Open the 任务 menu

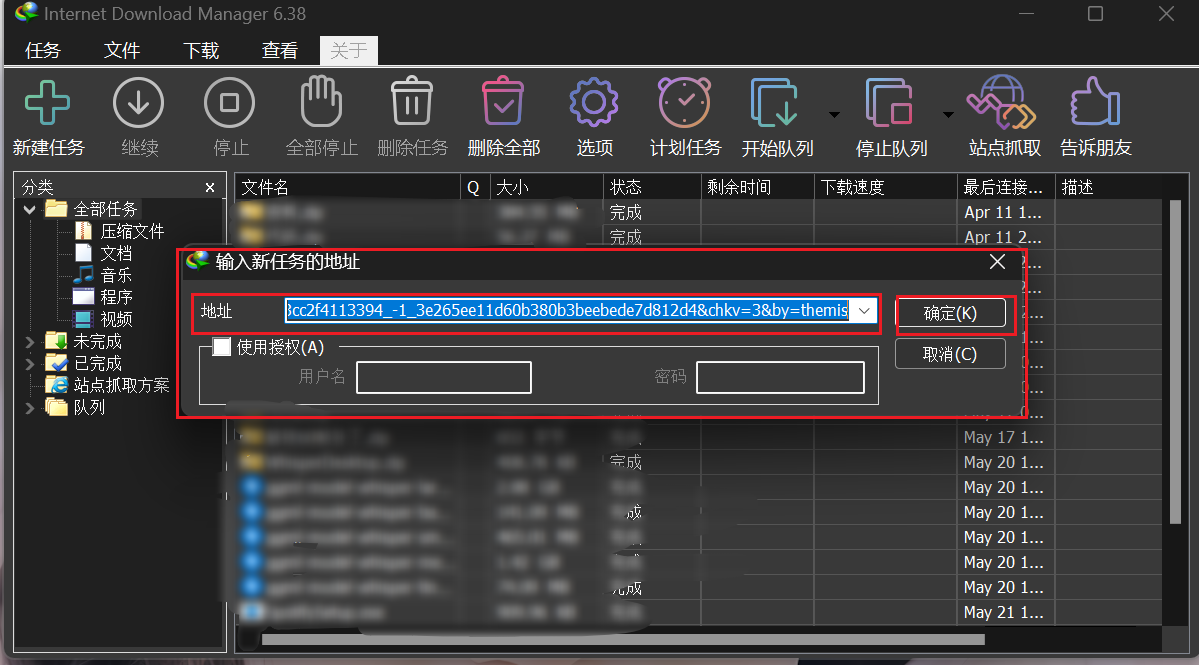click(x=43, y=50)
